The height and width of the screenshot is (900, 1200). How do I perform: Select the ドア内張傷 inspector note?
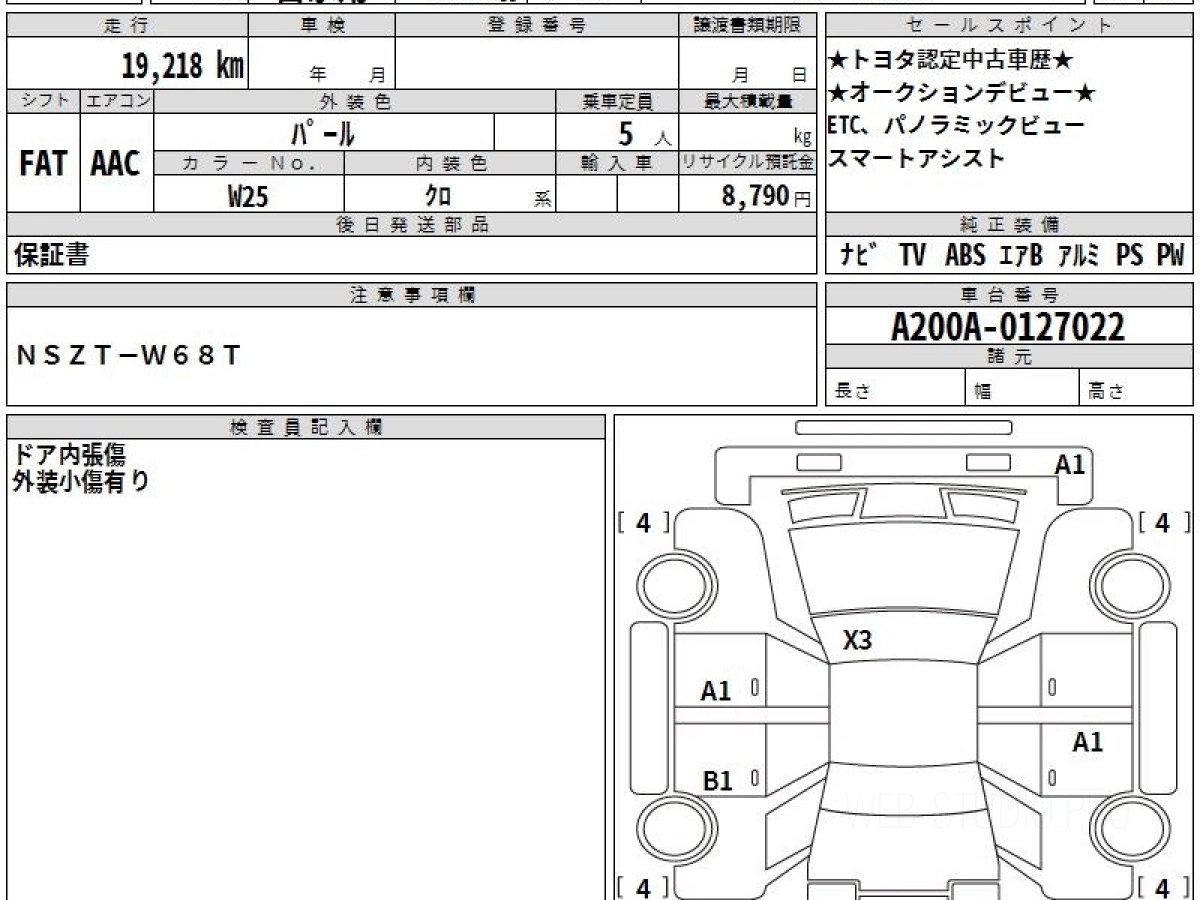click(68, 454)
